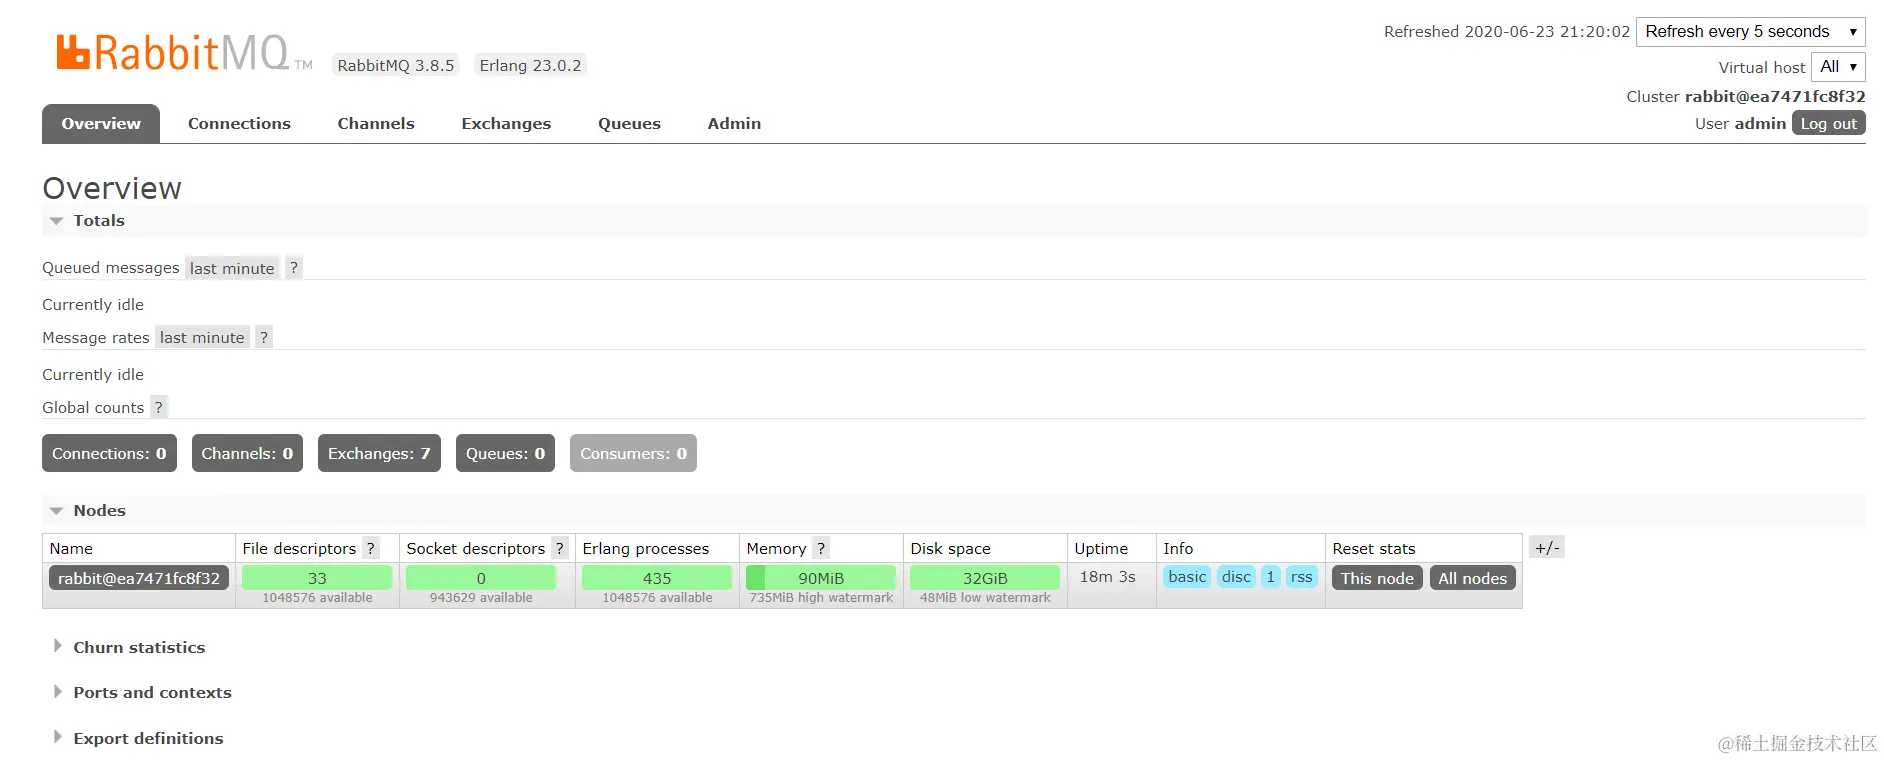
Task: Switch to the Exchanges tab
Action: 506,124
